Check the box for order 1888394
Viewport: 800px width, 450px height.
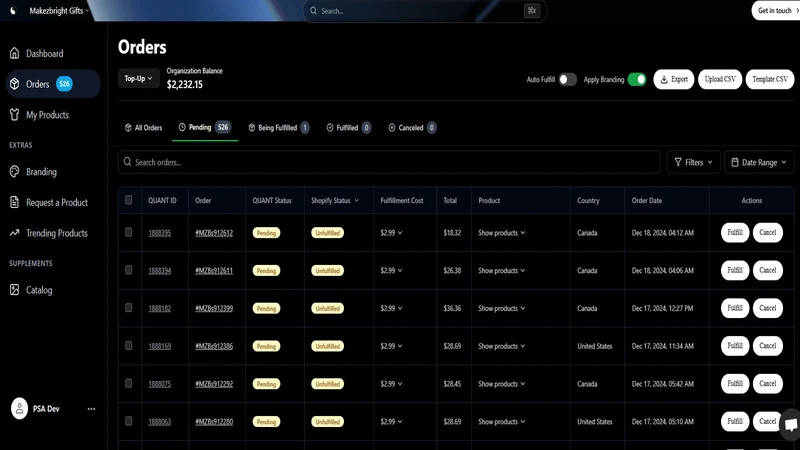(x=129, y=270)
